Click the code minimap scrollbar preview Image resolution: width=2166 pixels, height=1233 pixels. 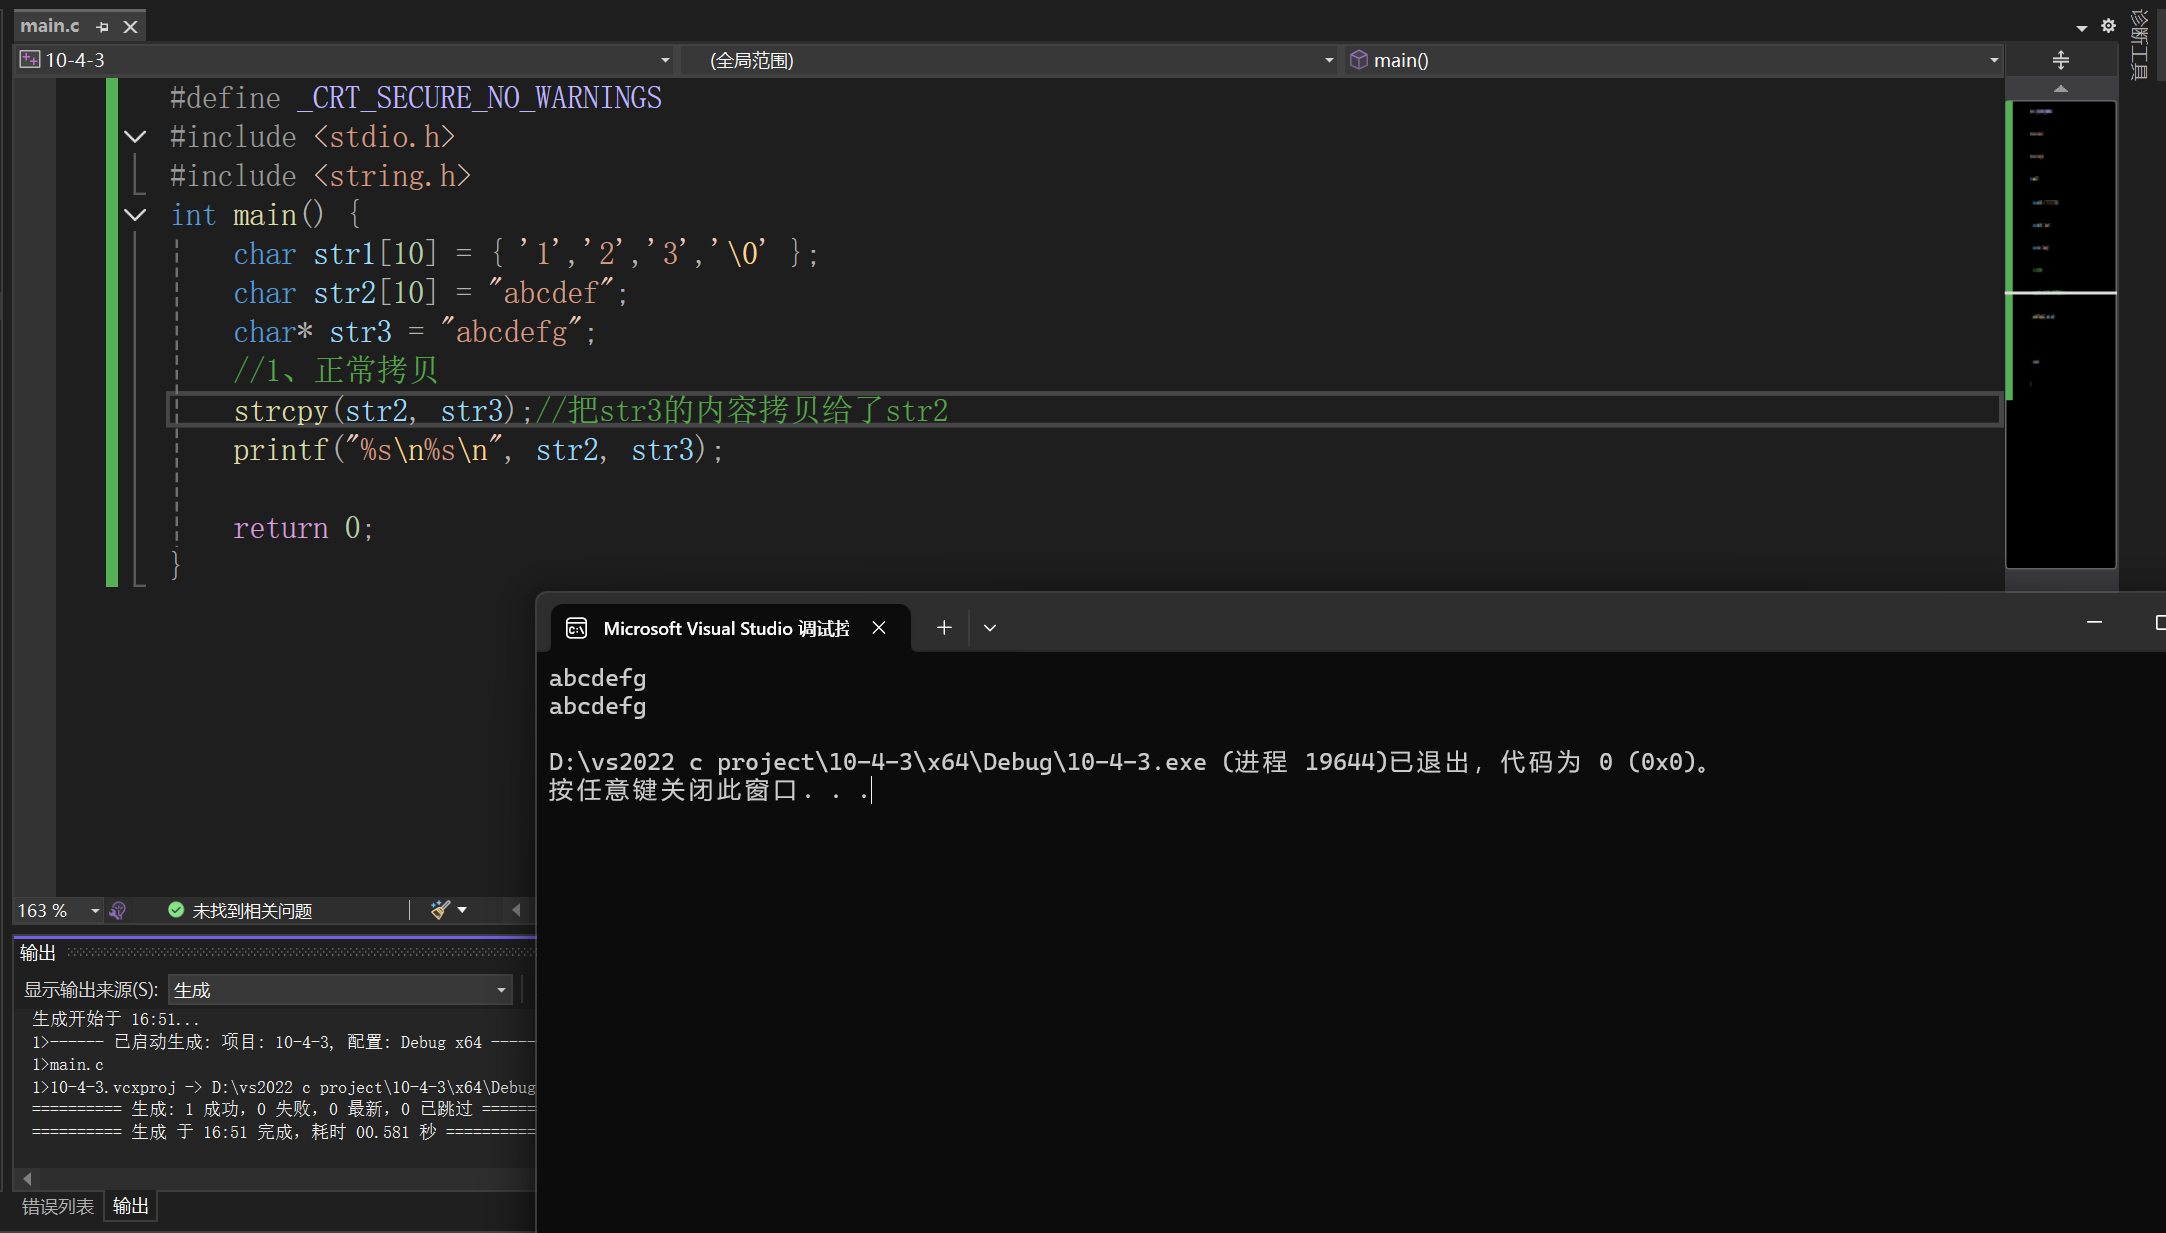point(2061,330)
